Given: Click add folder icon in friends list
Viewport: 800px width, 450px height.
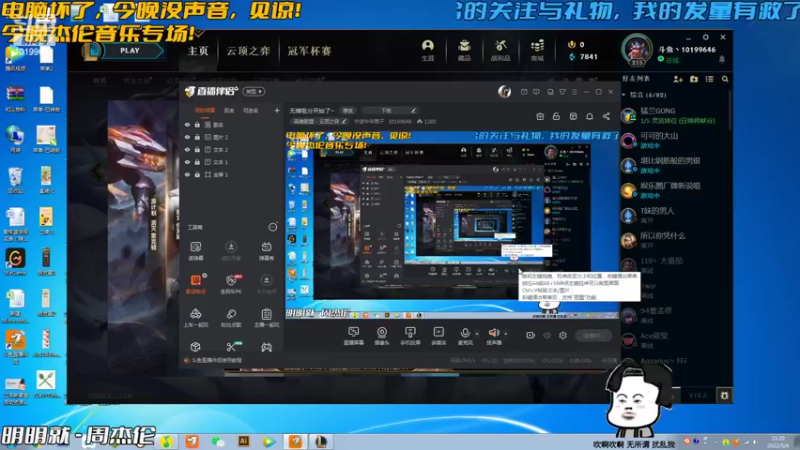Looking at the screenshot, I should pyautogui.click(x=694, y=79).
